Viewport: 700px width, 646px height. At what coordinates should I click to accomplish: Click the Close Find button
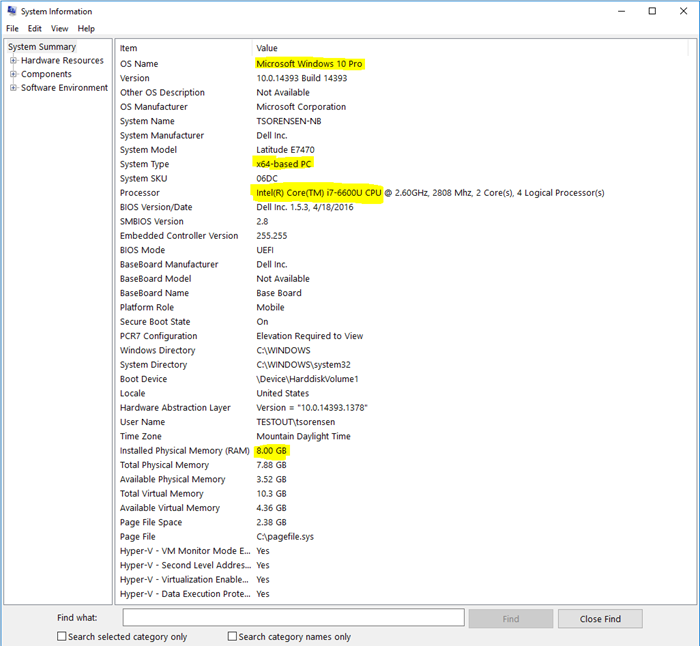(600, 619)
